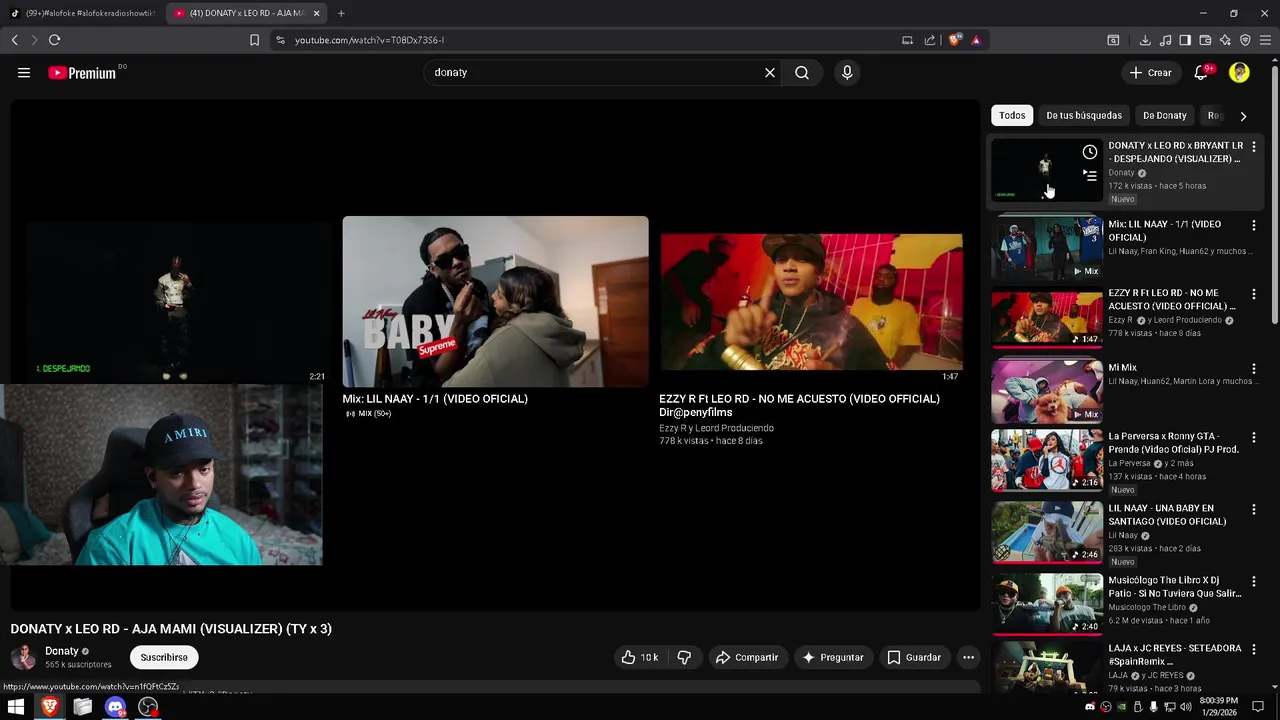1280x720 pixels.
Task: Toggle the browser sidebar panel
Action: (x=1185, y=40)
